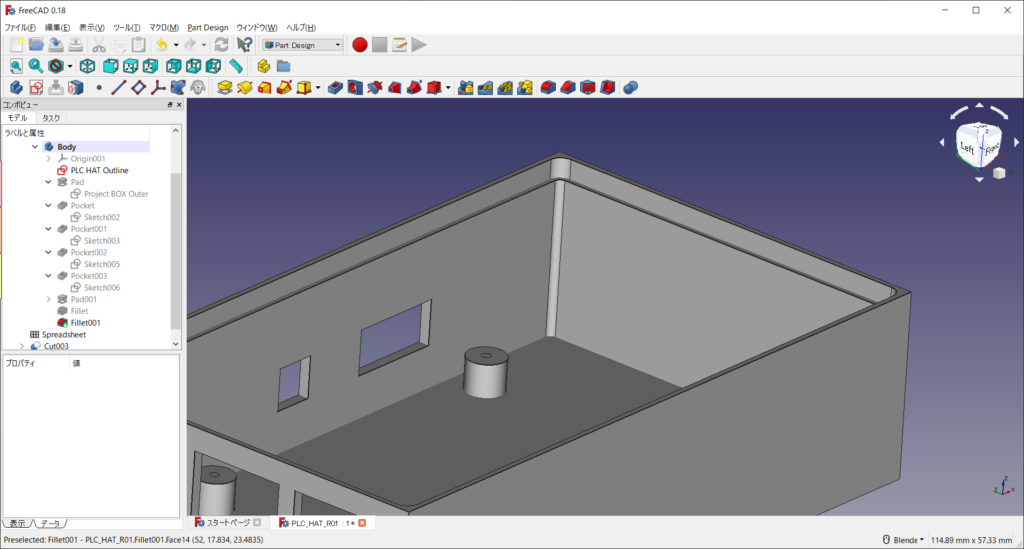Screen dimensions: 1024x549
Task: Switch to the タスク tab
Action: (x=50, y=118)
